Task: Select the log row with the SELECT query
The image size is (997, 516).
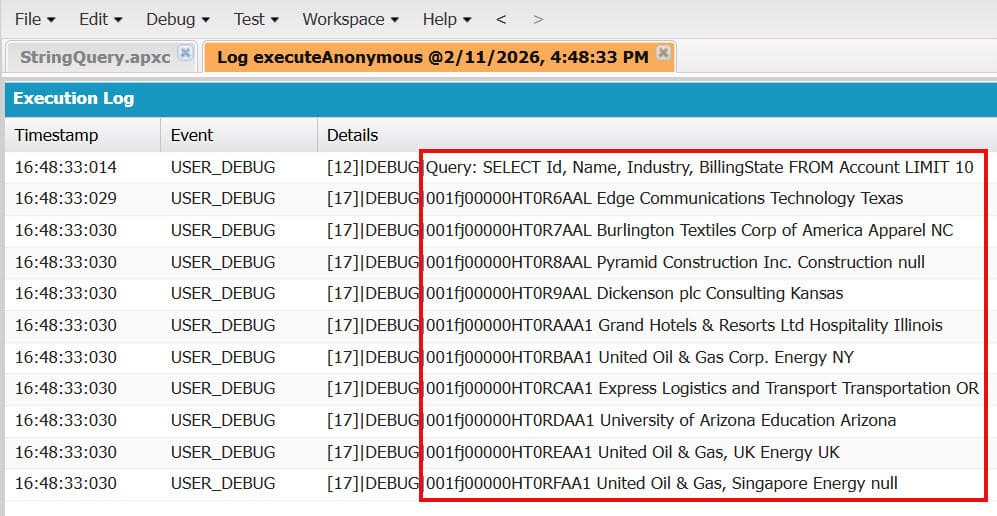Action: click(501, 168)
